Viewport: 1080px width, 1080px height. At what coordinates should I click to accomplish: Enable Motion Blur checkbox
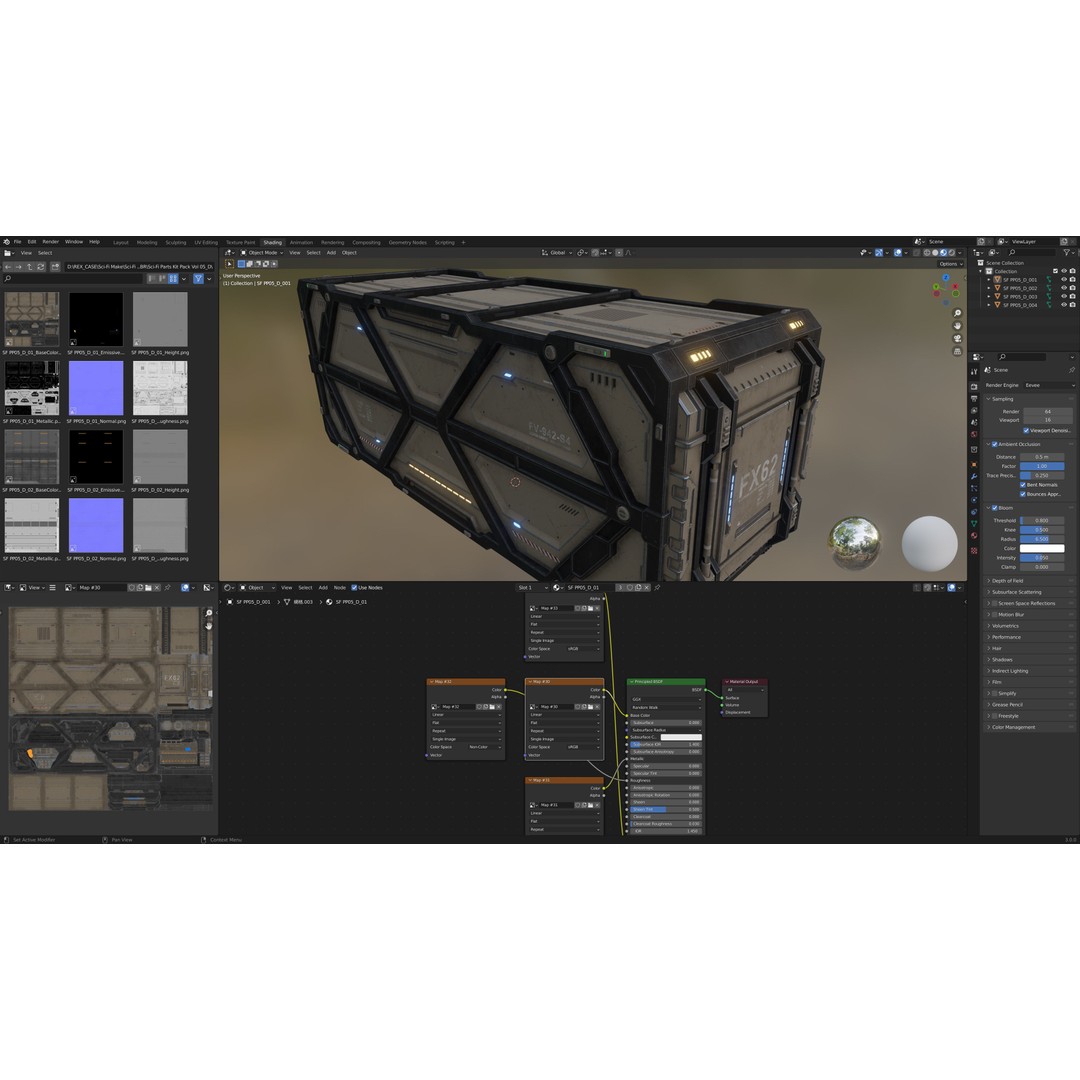click(995, 614)
